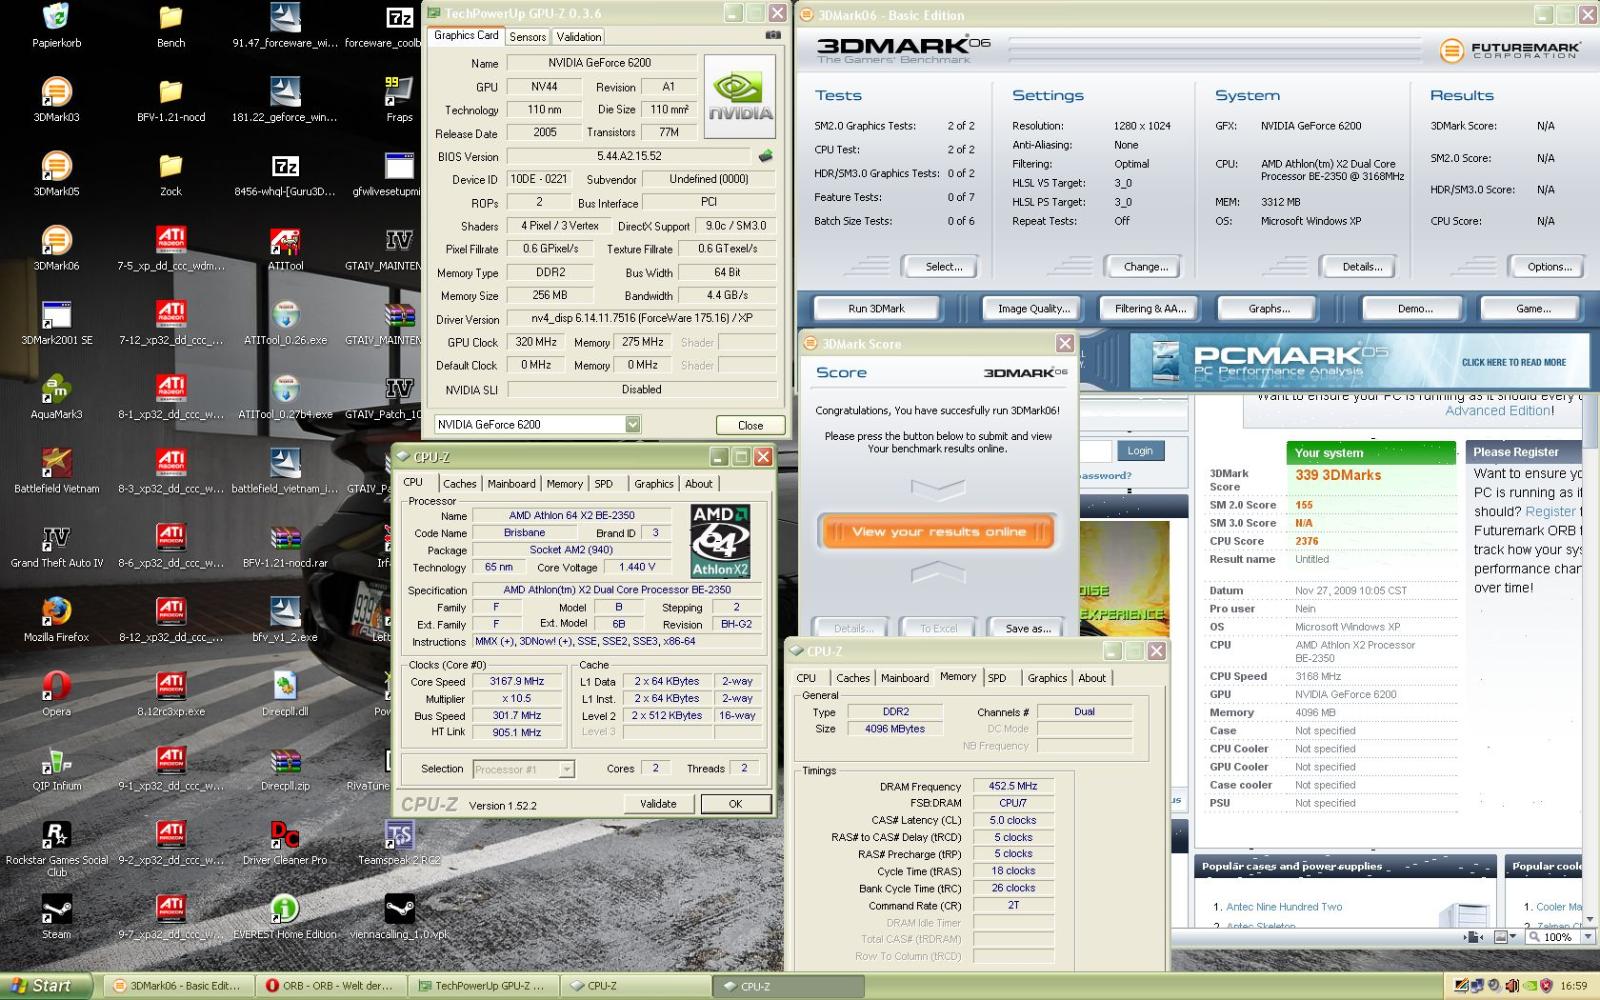Click OK button in CPU-Z
Screen dimensions: 1600x1000
click(x=735, y=803)
